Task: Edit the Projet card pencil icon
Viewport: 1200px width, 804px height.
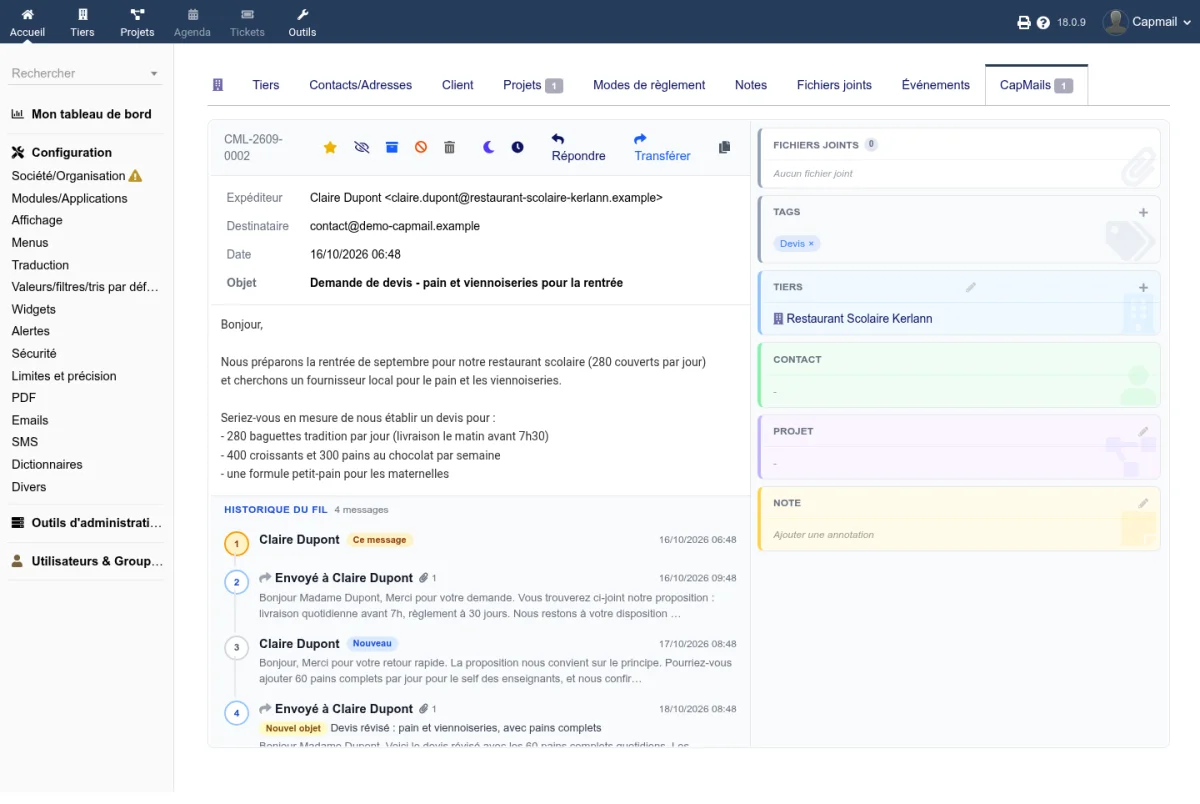Action: (x=1143, y=431)
